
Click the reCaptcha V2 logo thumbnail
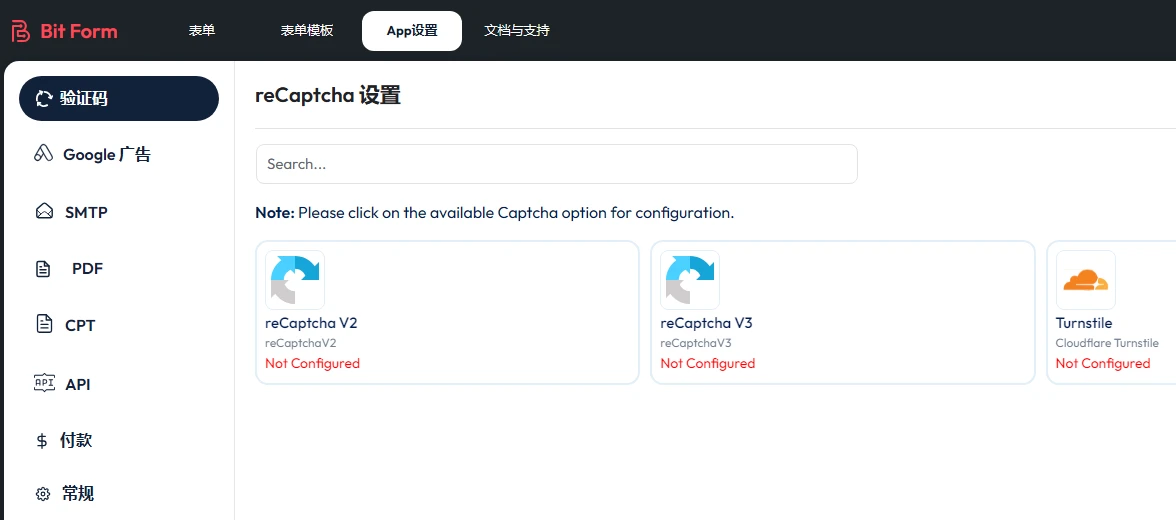pyautogui.click(x=295, y=280)
